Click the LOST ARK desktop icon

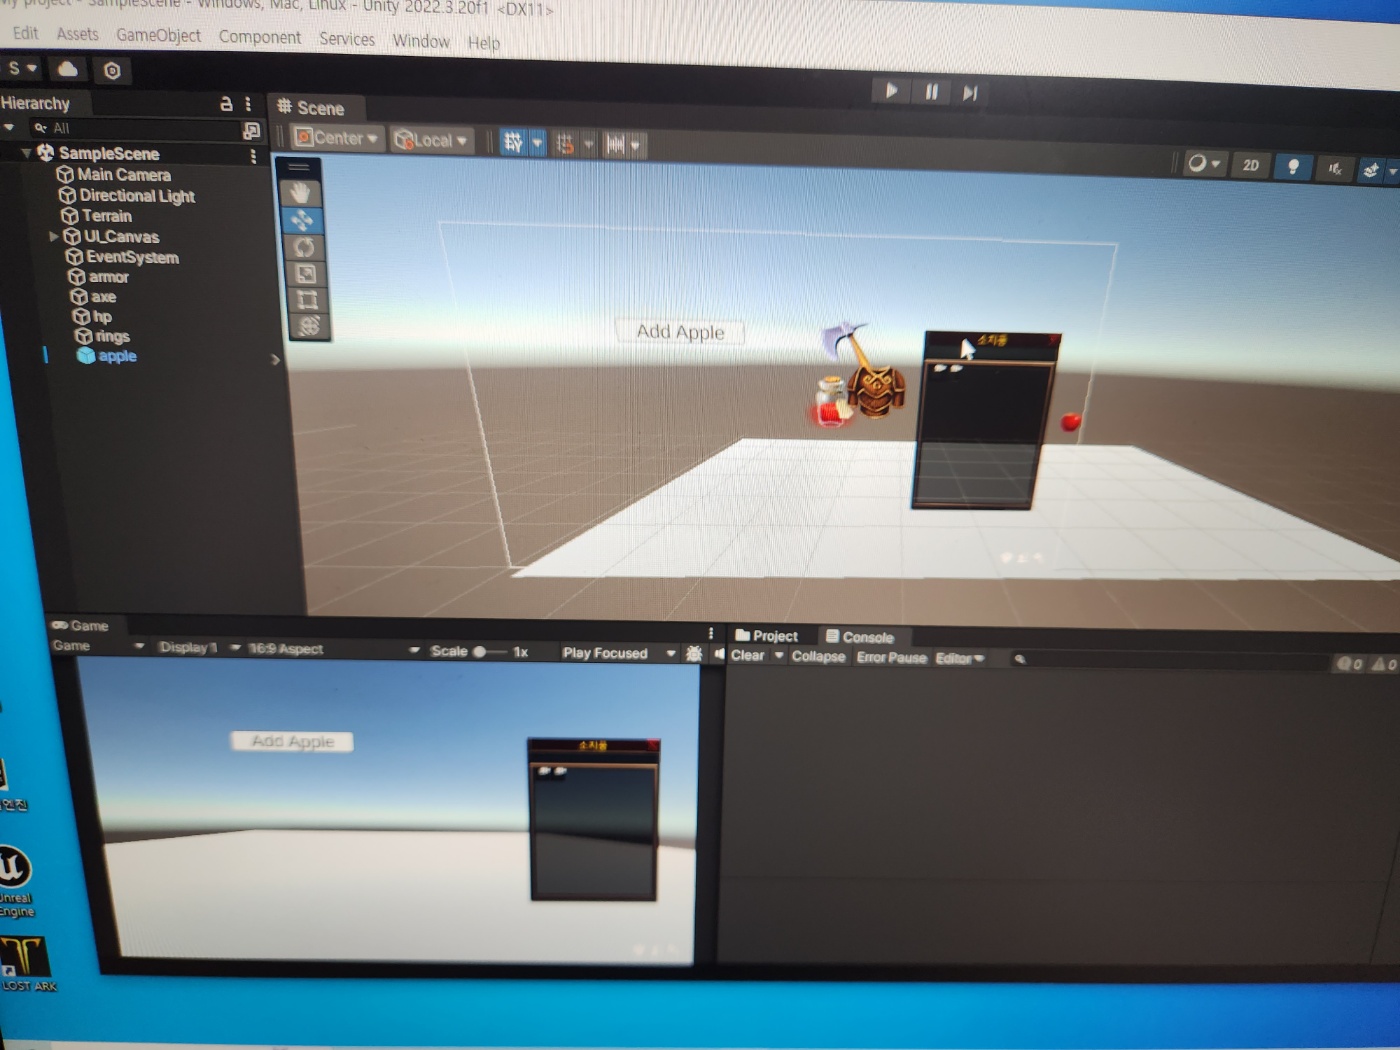point(26,964)
